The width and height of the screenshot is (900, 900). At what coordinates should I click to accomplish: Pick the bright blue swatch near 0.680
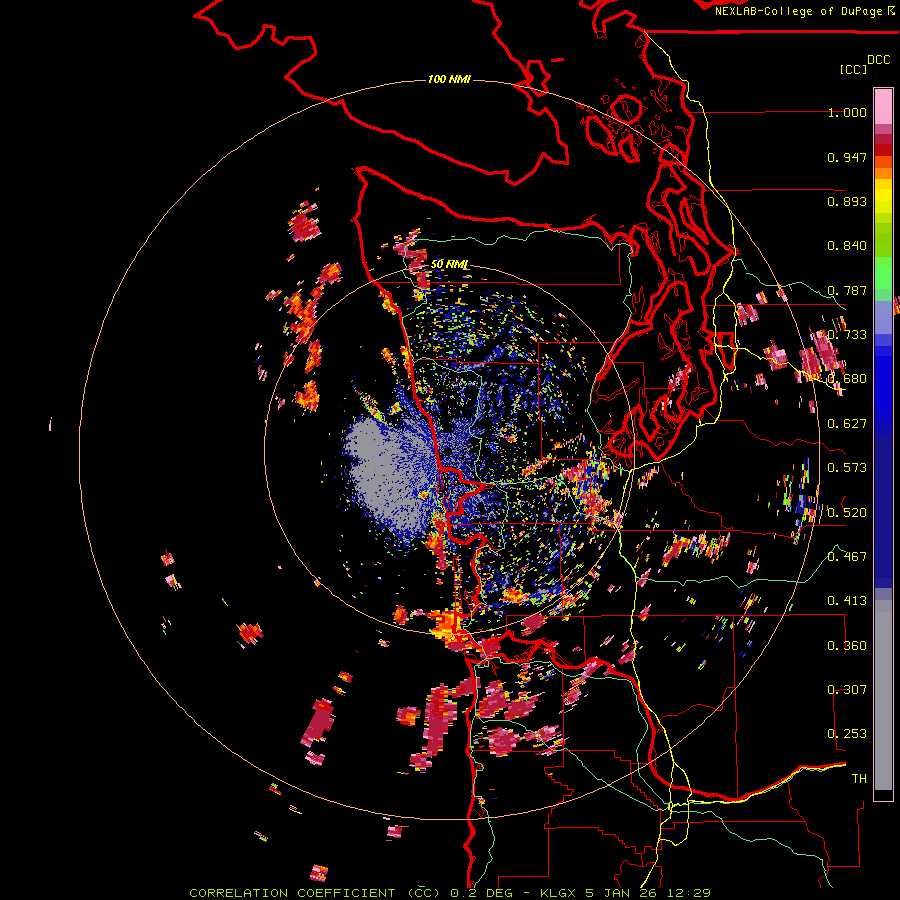click(x=883, y=385)
